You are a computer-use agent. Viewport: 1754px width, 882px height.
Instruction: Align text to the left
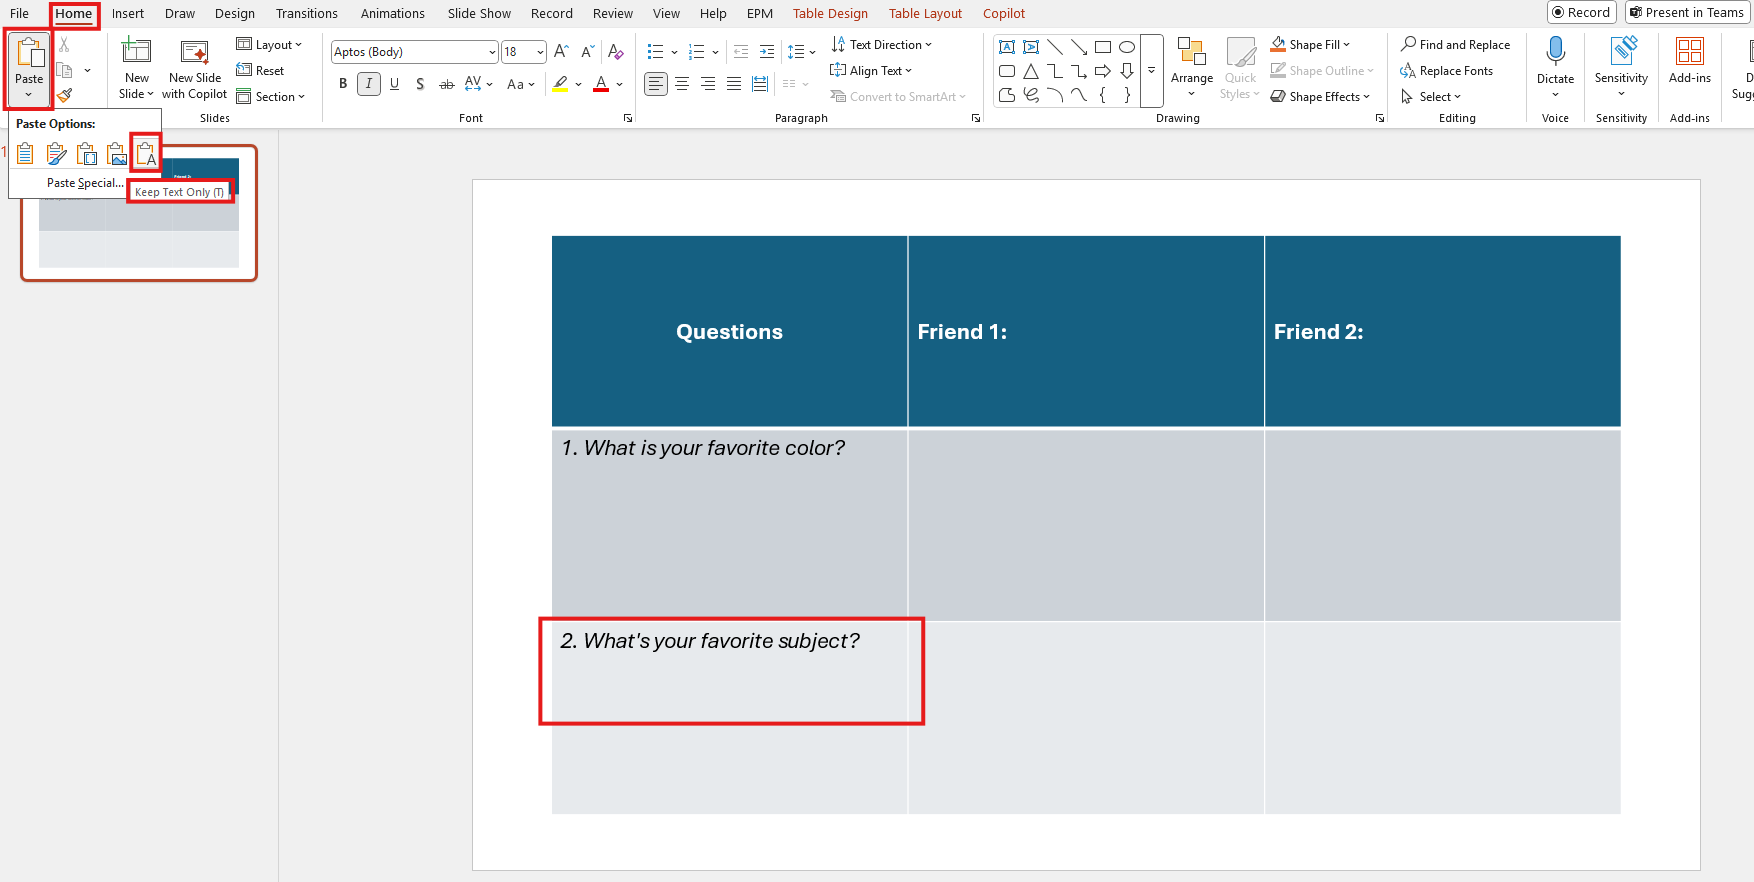pos(656,84)
